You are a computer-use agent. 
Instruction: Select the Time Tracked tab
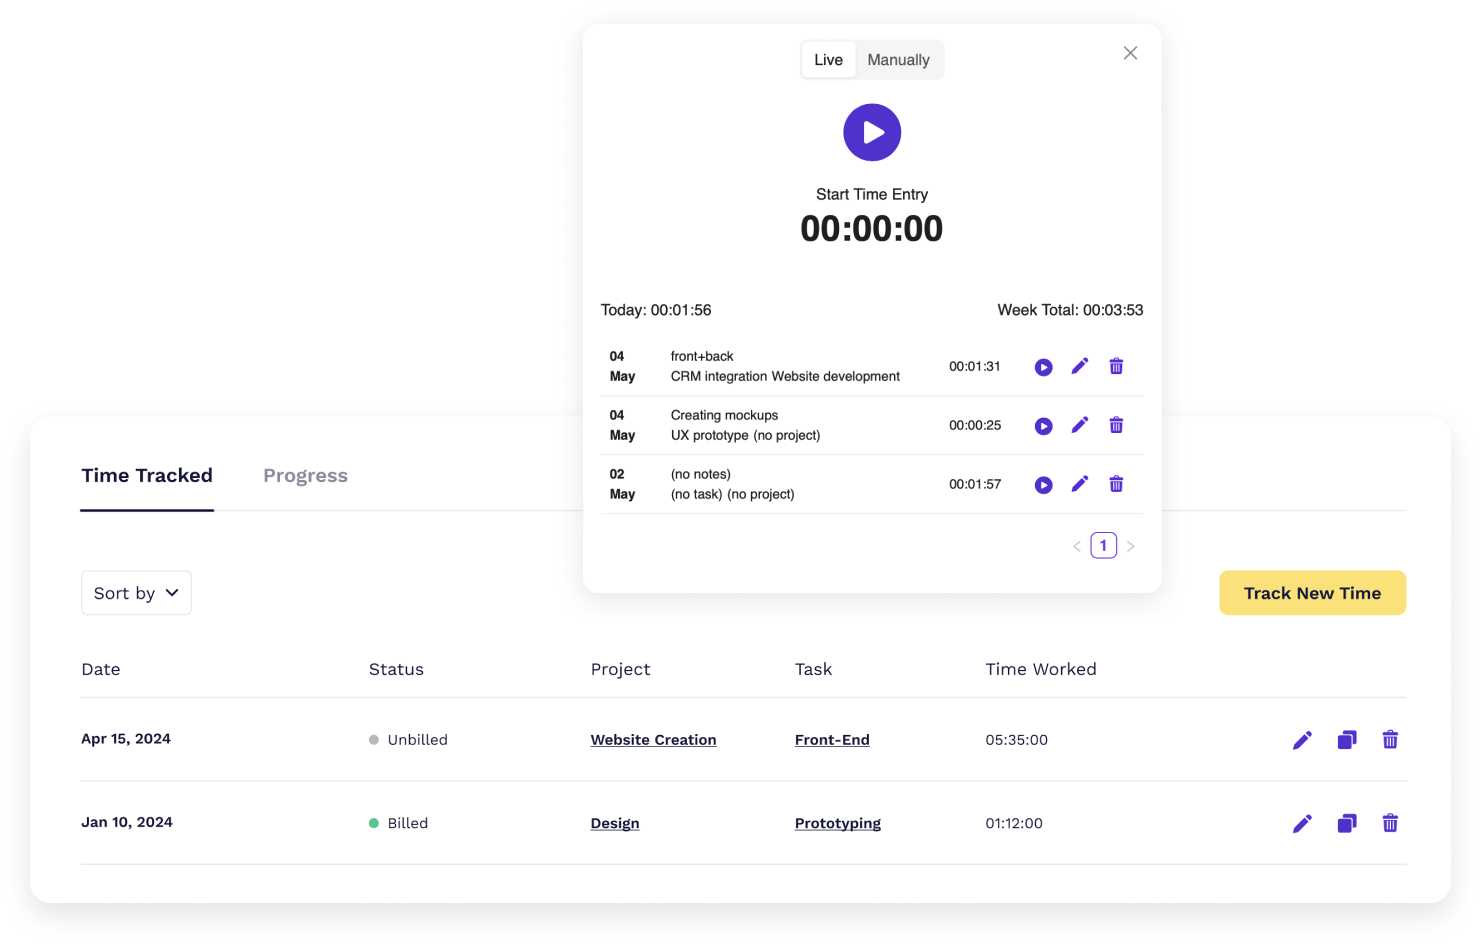[146, 475]
